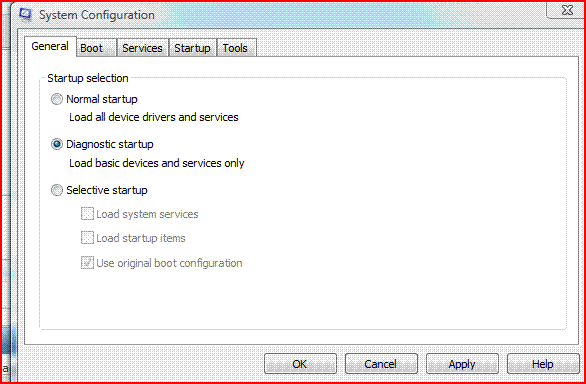Close the System Configuration dialog window
586x384 pixels.
tap(565, 10)
